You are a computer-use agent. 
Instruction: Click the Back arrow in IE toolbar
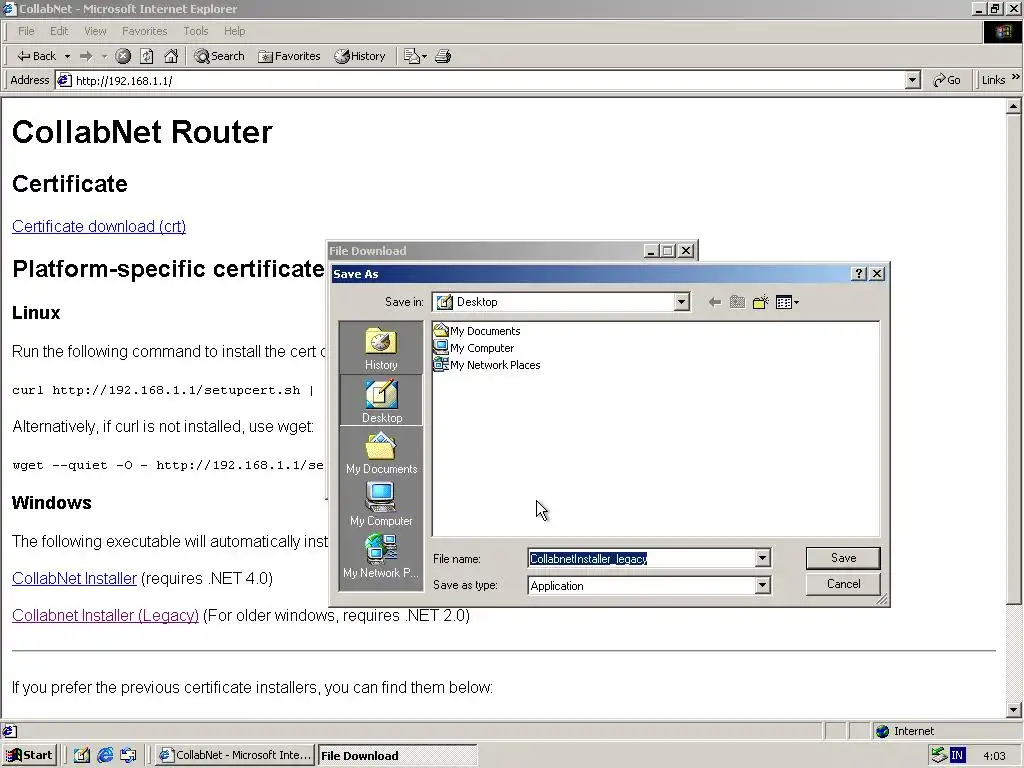pyautogui.click(x=36, y=56)
